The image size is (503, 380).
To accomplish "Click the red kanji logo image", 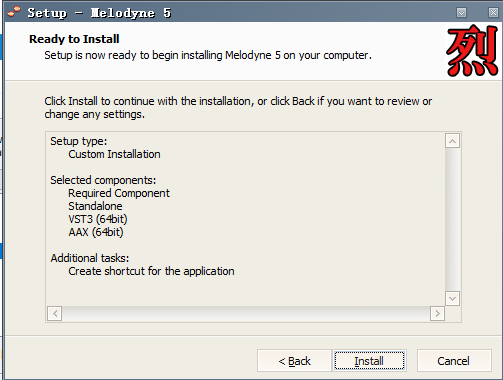I will 472,51.
